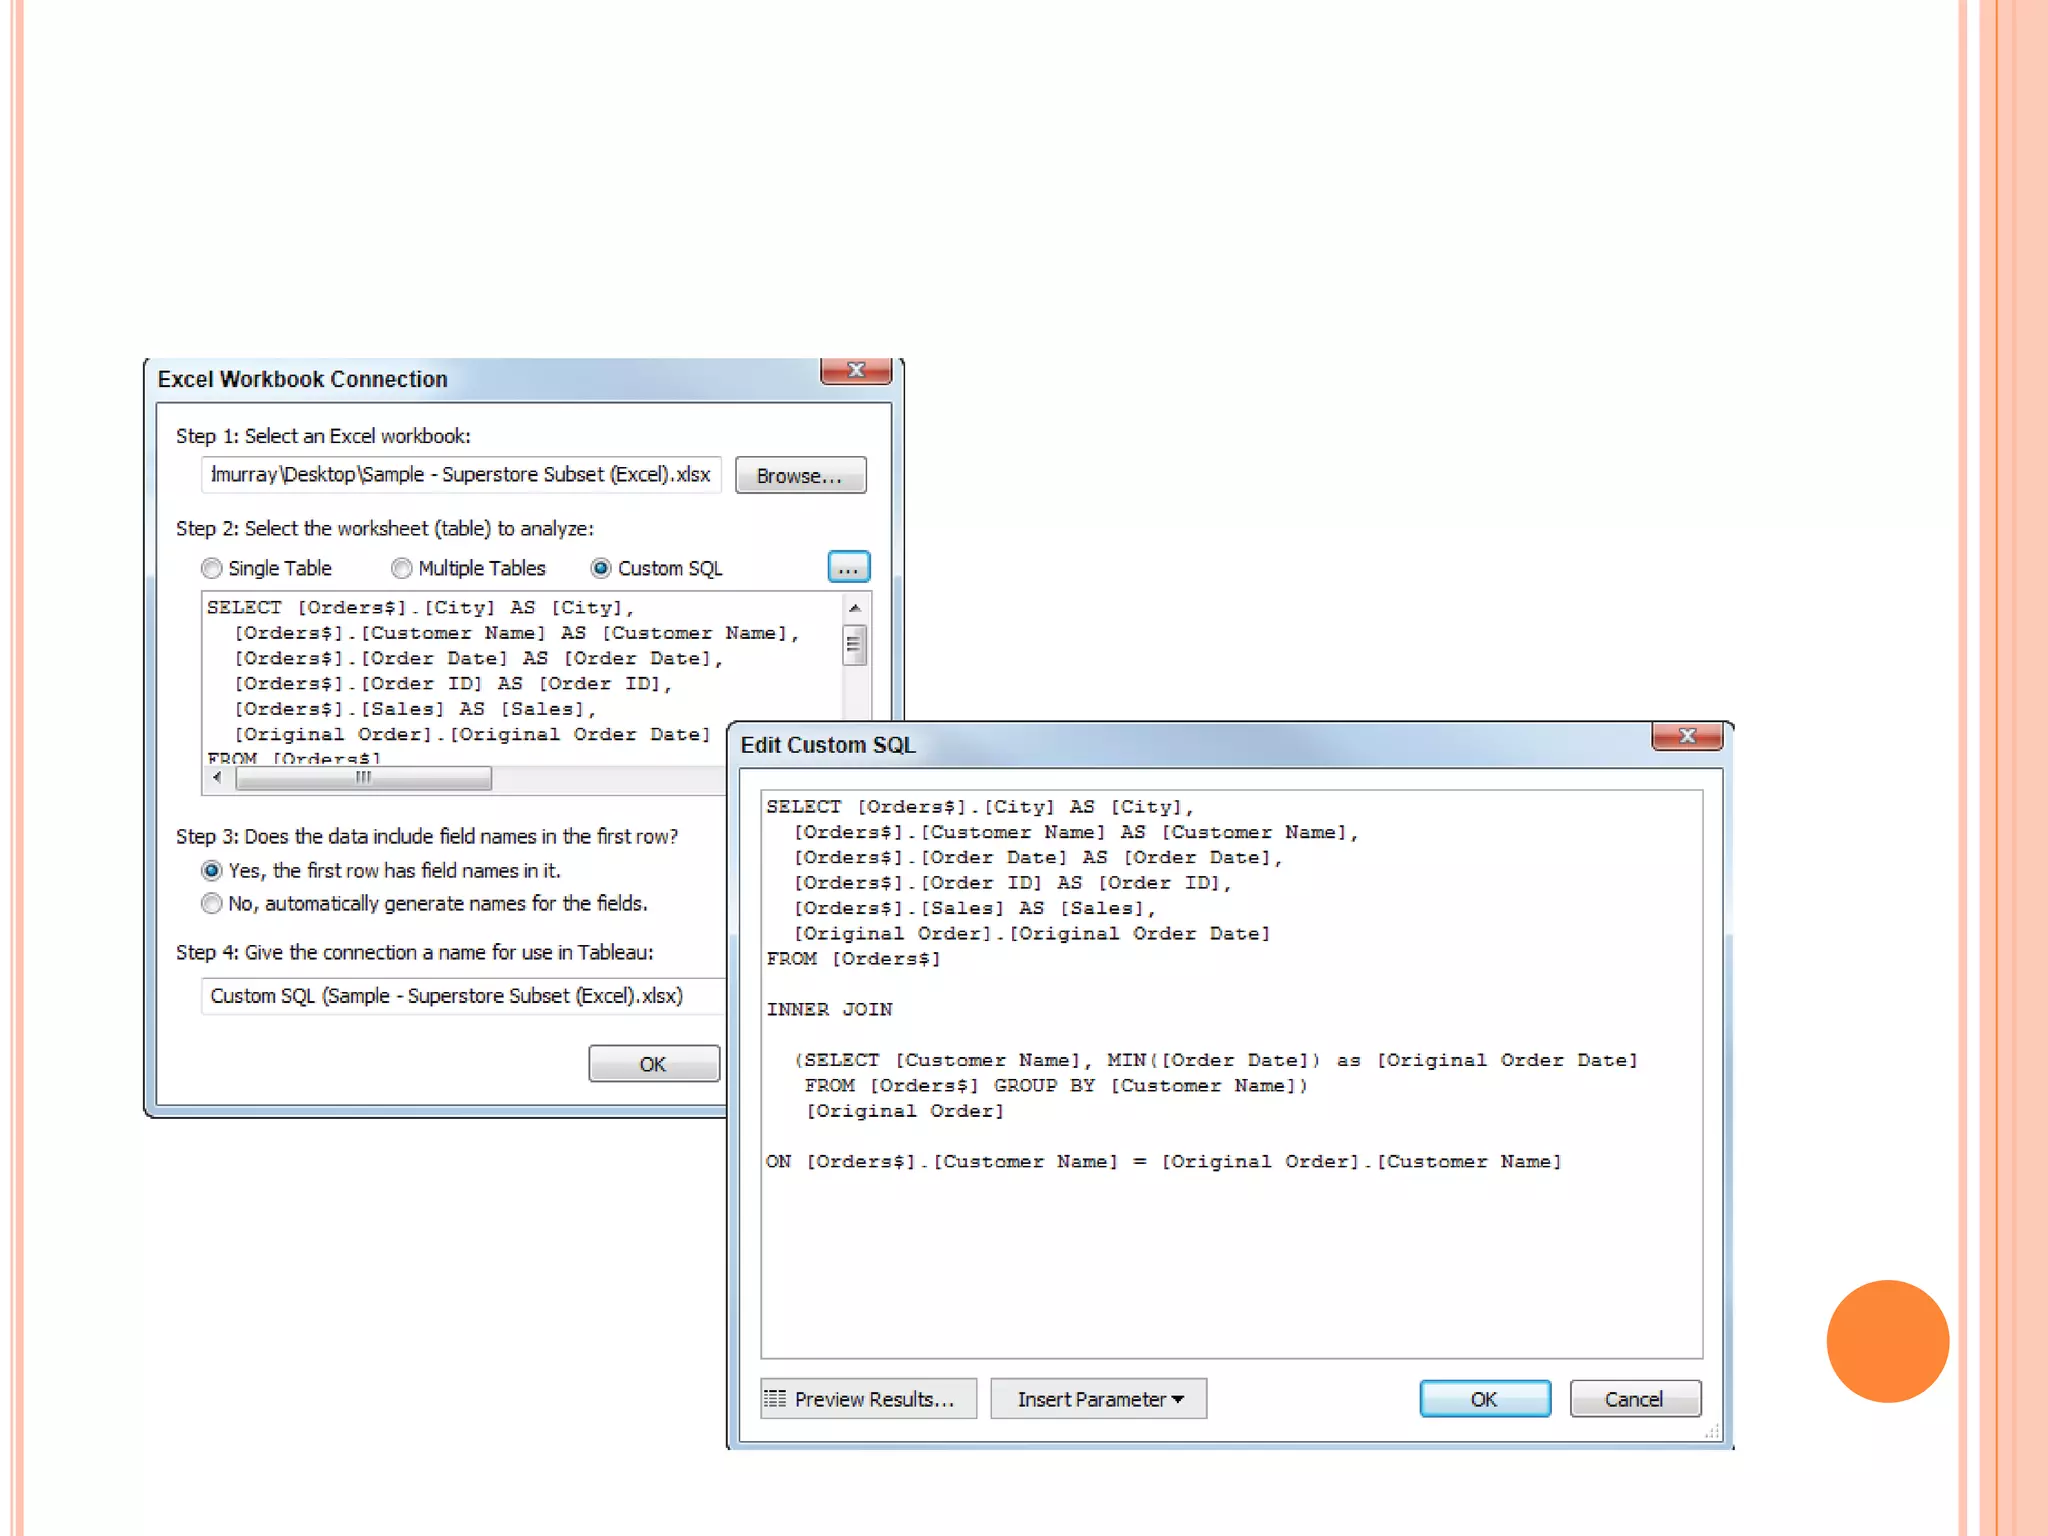This screenshot has width=2048, height=1536.
Task: Close the Excel Workbook Connection dialog
Action: click(x=855, y=370)
